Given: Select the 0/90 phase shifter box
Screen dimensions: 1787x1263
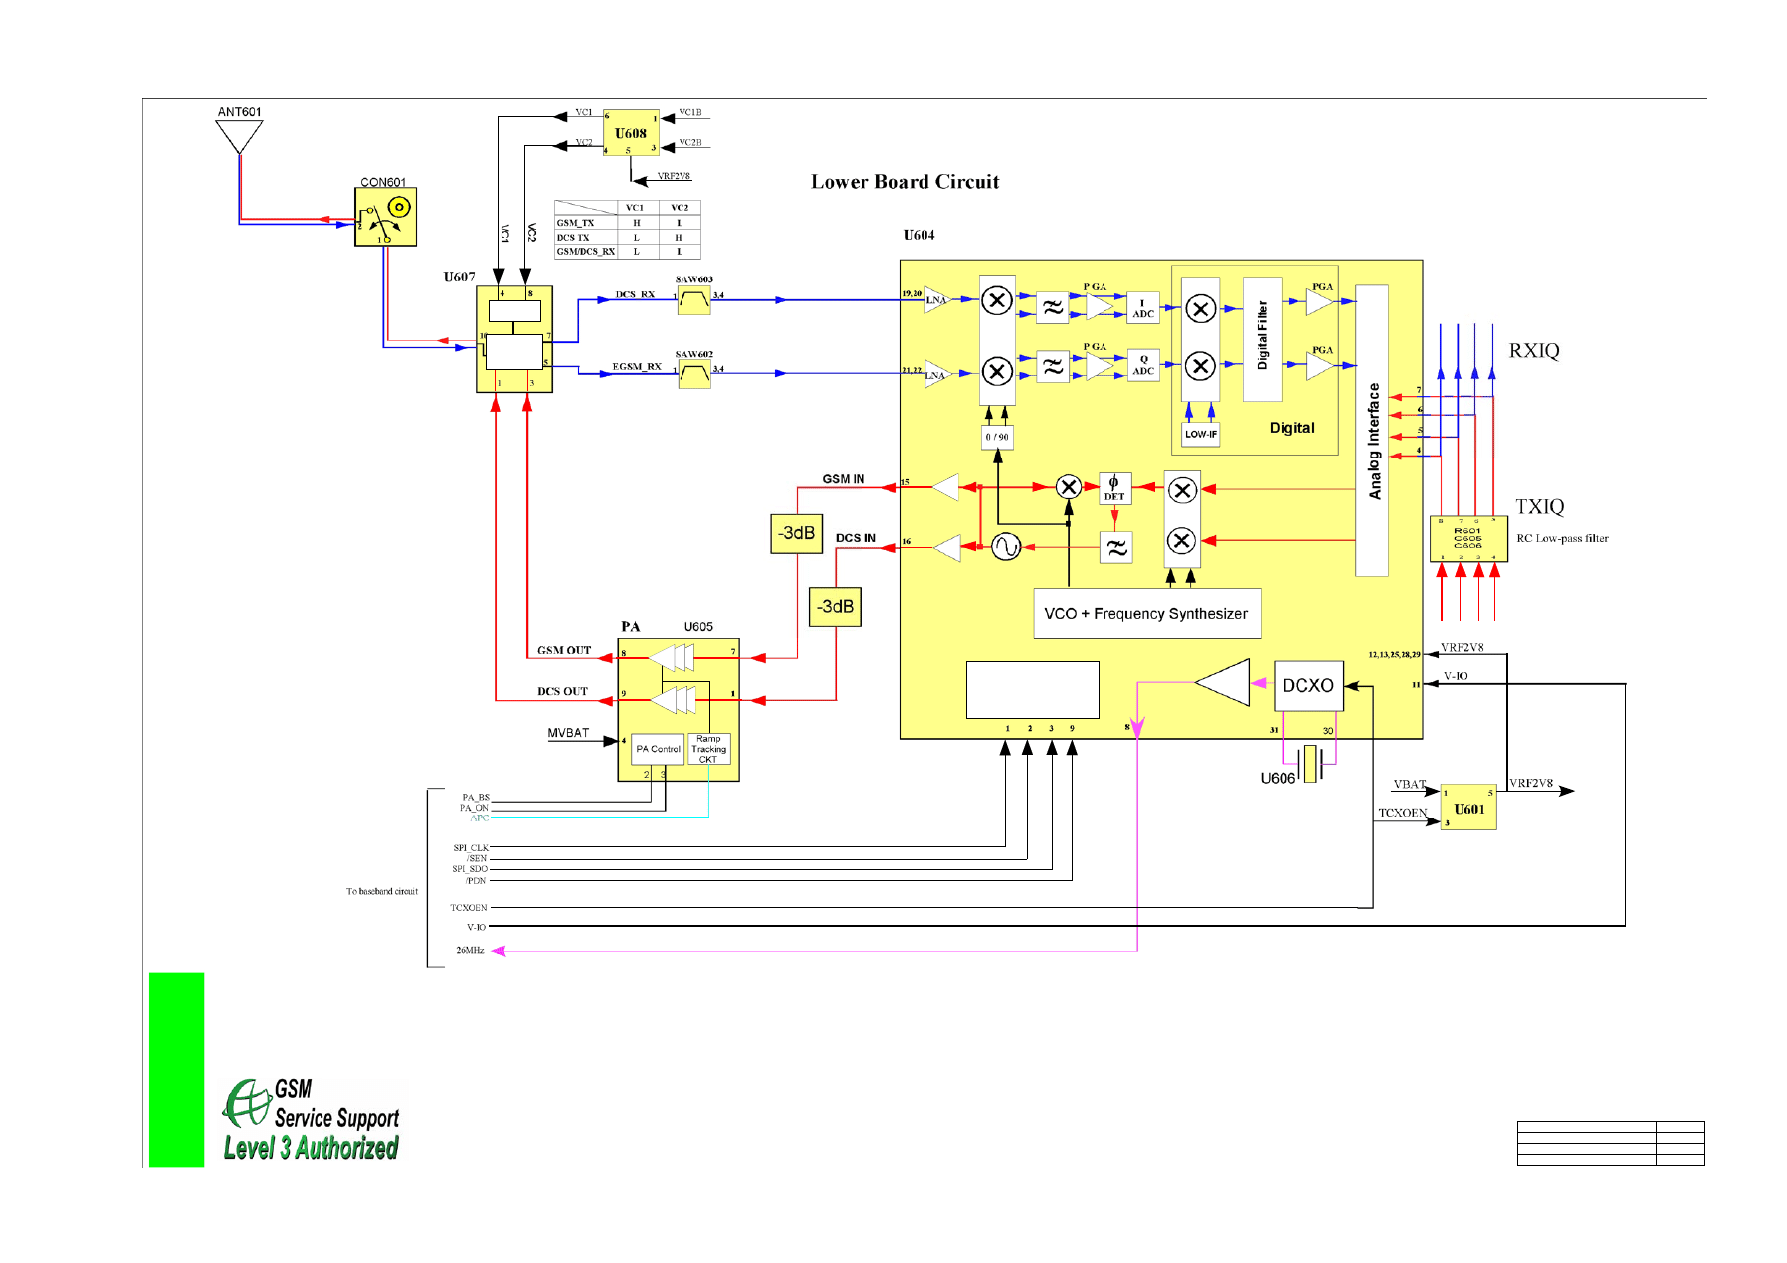Looking at the screenshot, I should [997, 437].
